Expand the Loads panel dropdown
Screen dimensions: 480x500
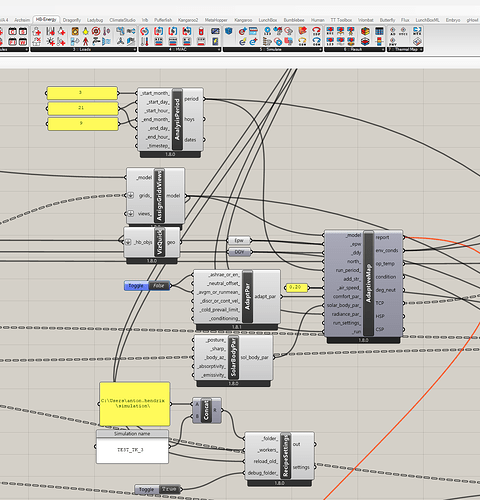pos(134,49)
